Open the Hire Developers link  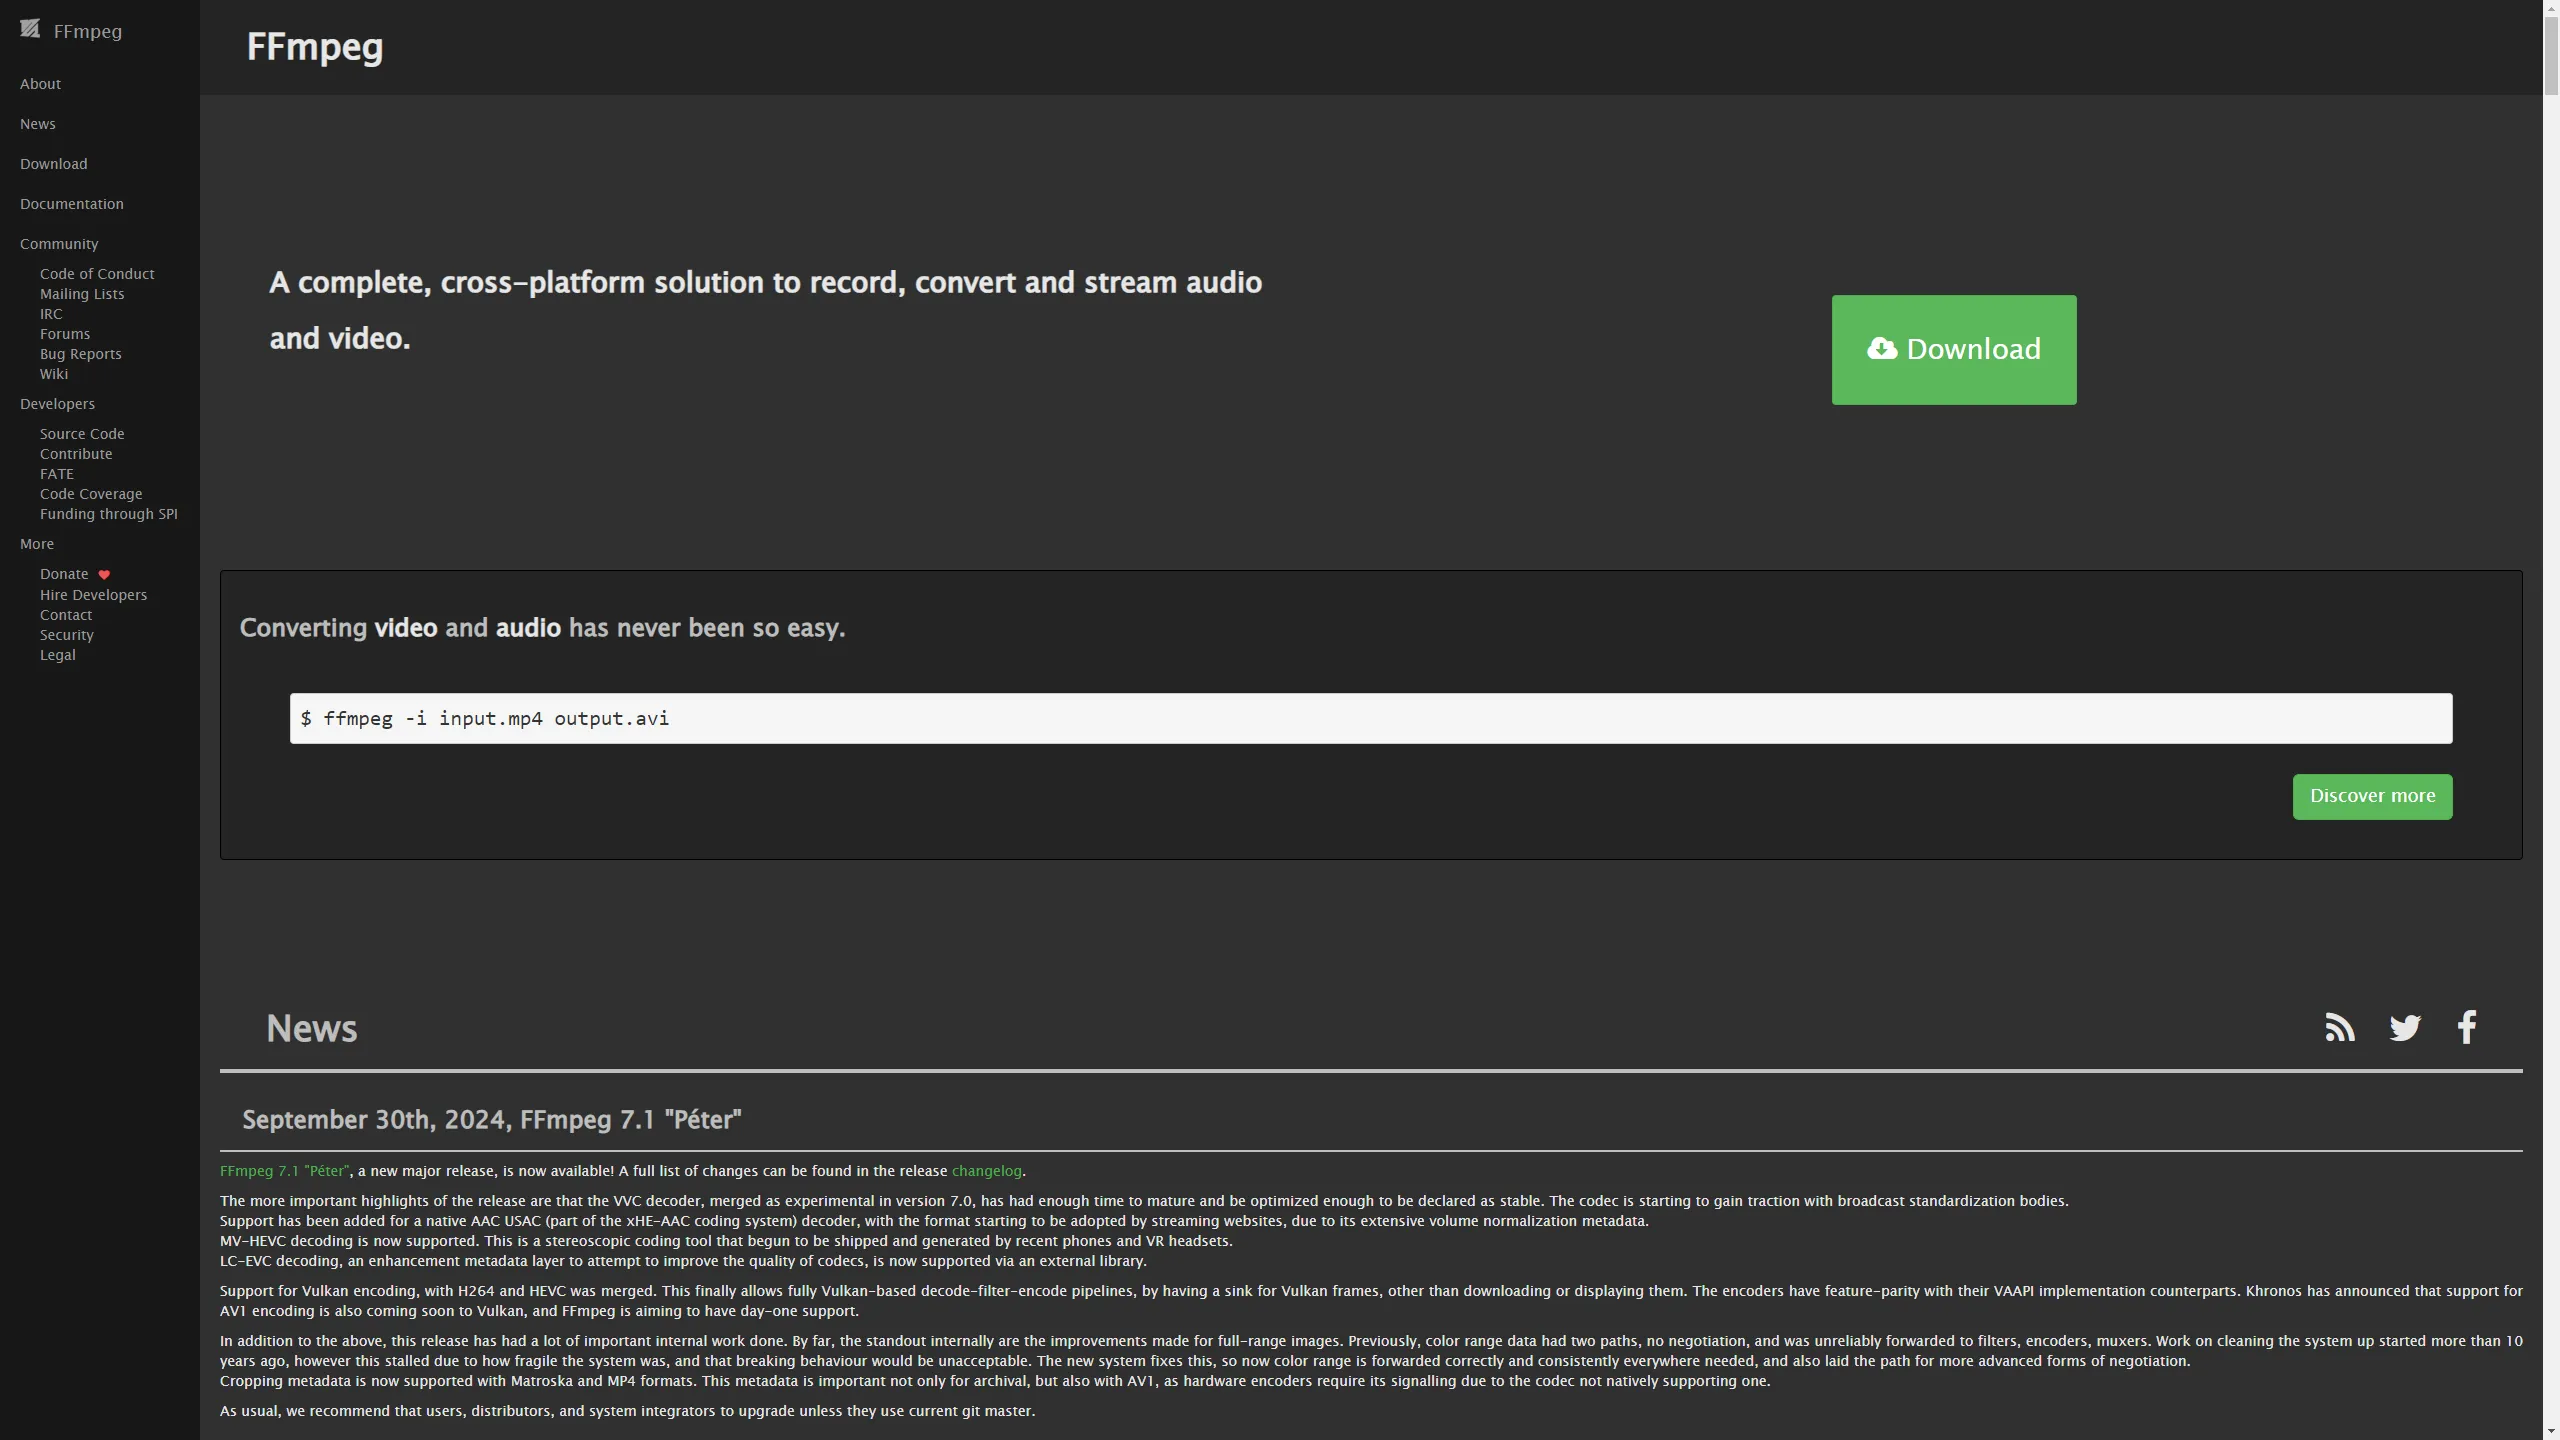click(93, 595)
